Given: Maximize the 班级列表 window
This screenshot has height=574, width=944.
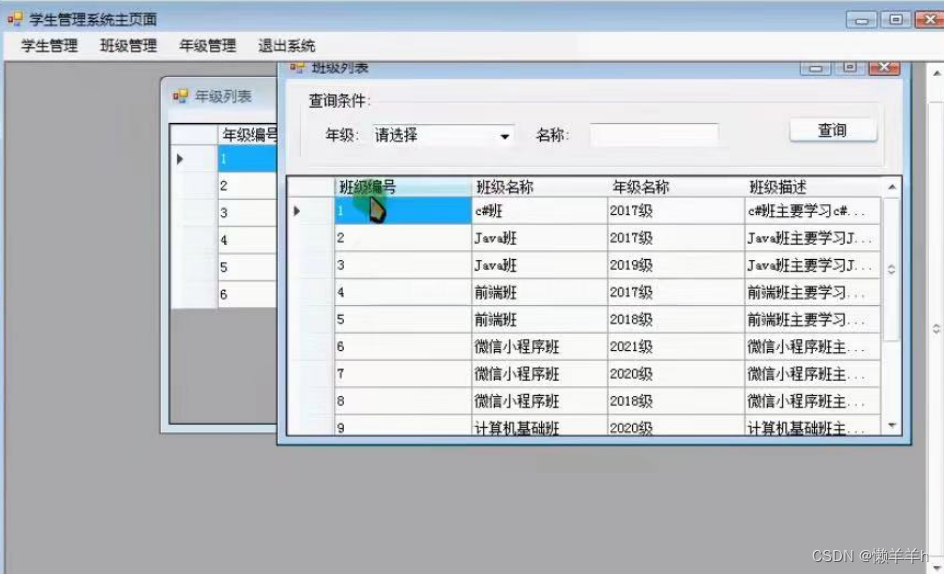Looking at the screenshot, I should tap(849, 67).
